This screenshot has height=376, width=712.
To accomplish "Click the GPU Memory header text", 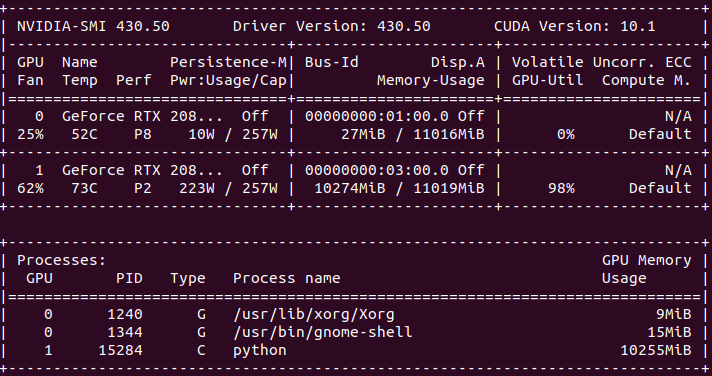I will click(x=647, y=260).
